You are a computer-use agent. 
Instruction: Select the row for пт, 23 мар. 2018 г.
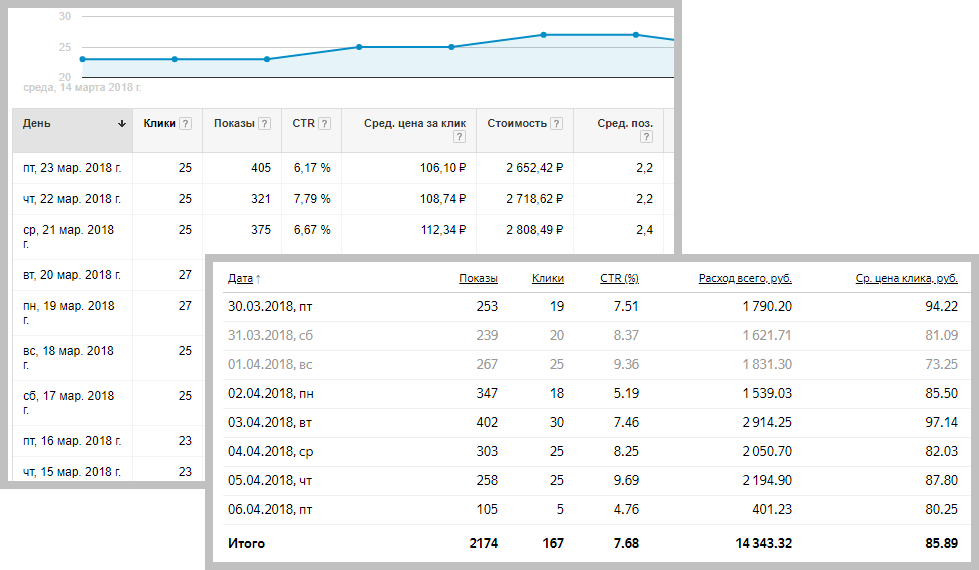(72, 168)
